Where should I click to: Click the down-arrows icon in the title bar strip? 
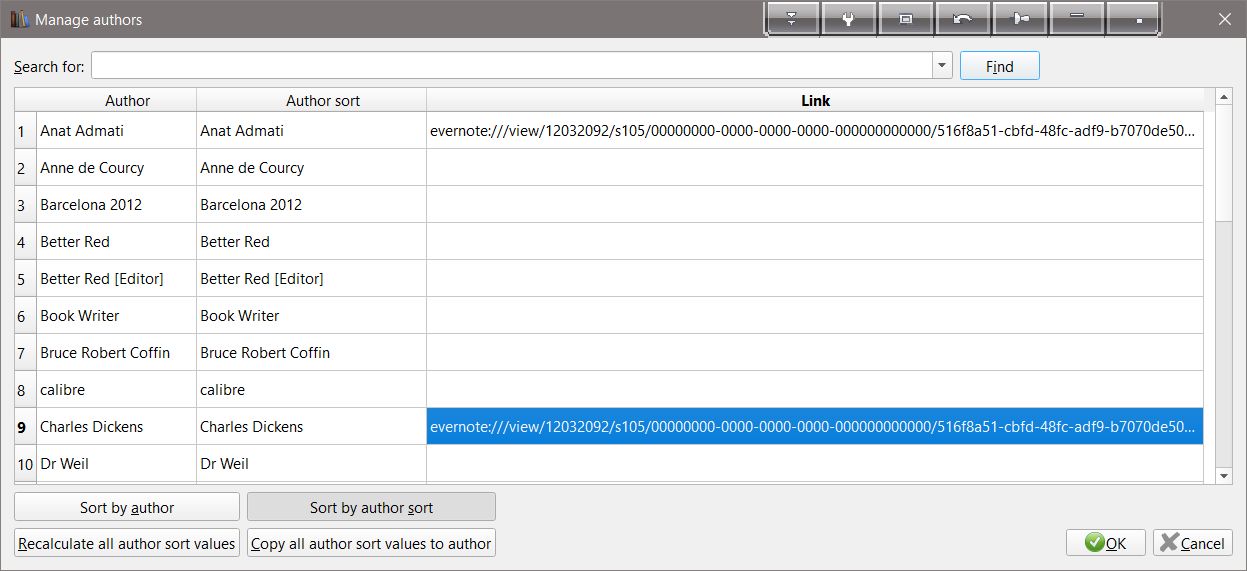(x=791, y=18)
